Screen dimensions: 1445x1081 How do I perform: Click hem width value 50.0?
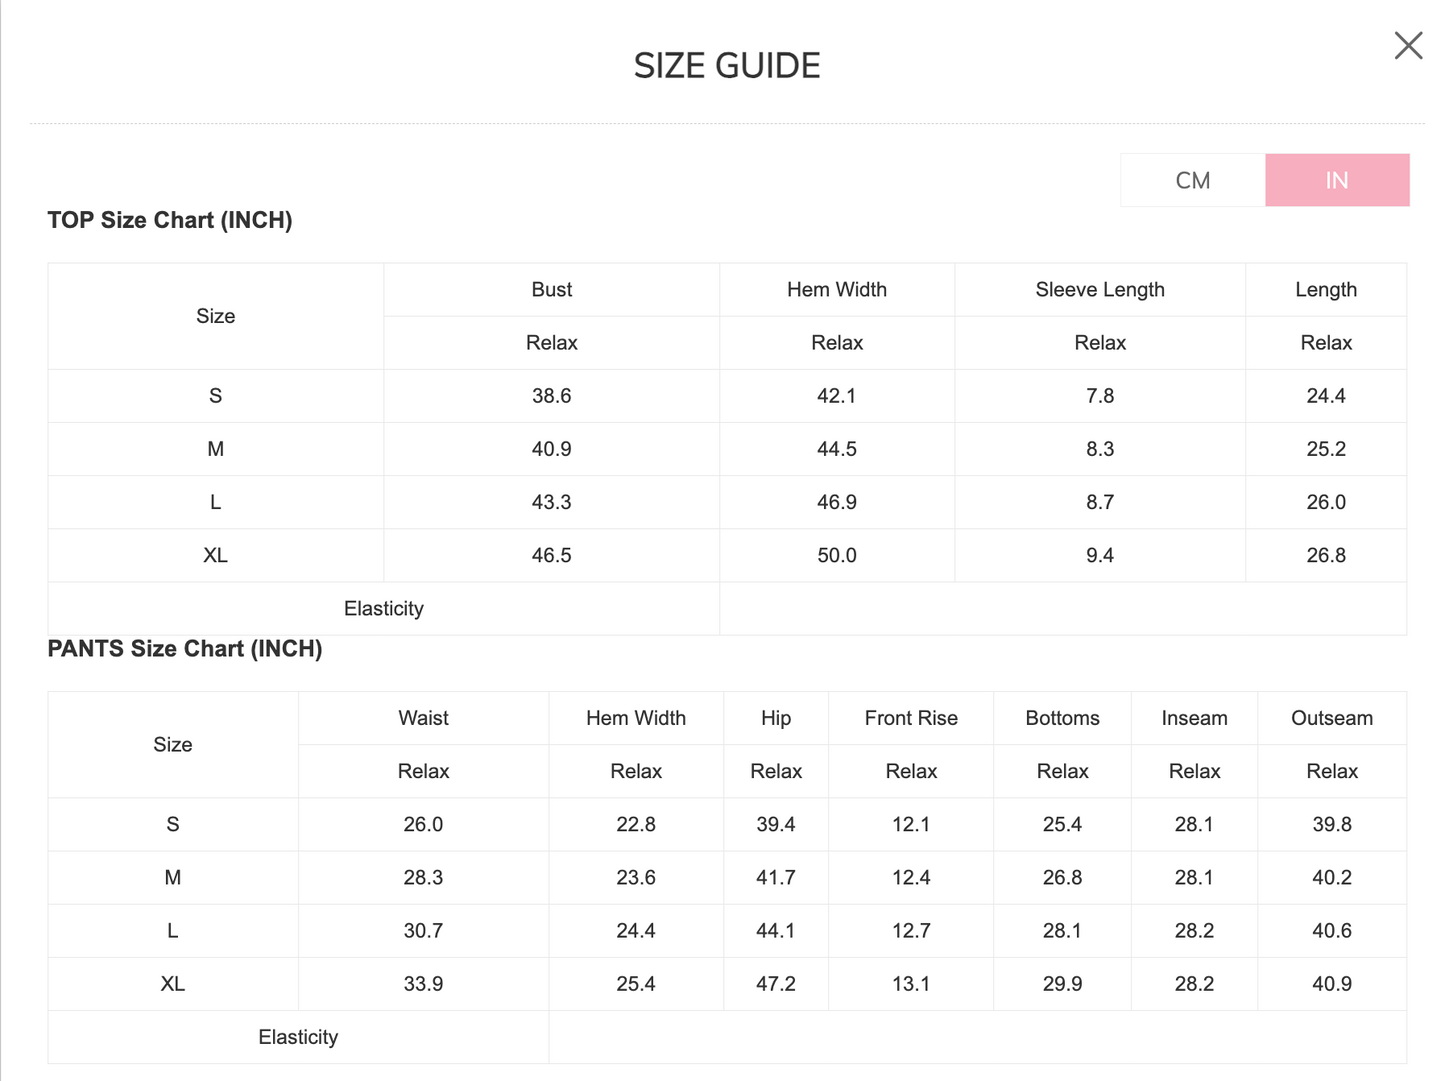pyautogui.click(x=837, y=555)
